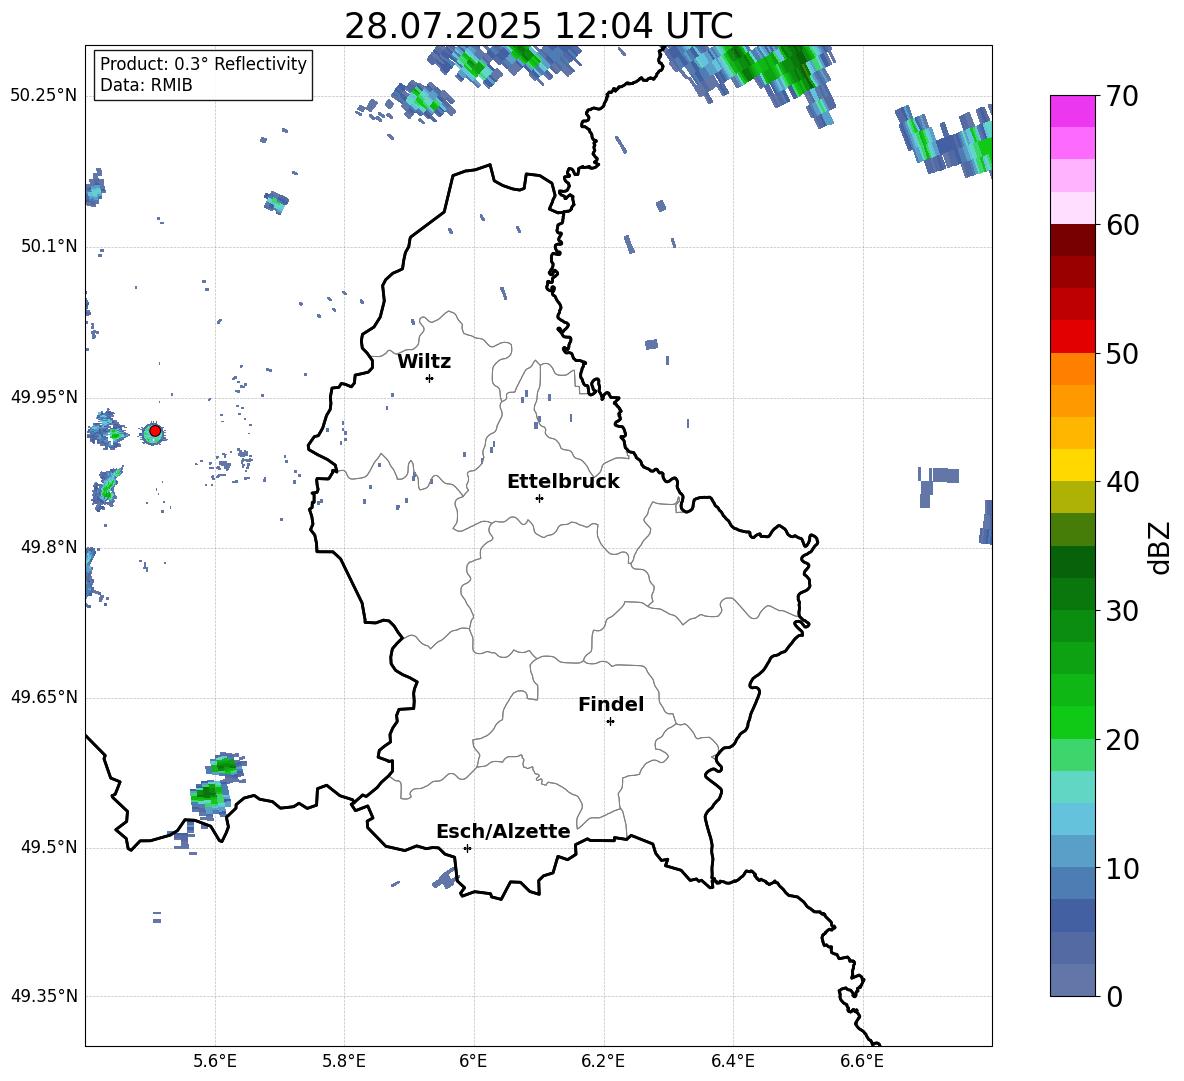Click the red dot marker near 49.92°N
This screenshot has width=1184, height=1081.
point(155,431)
